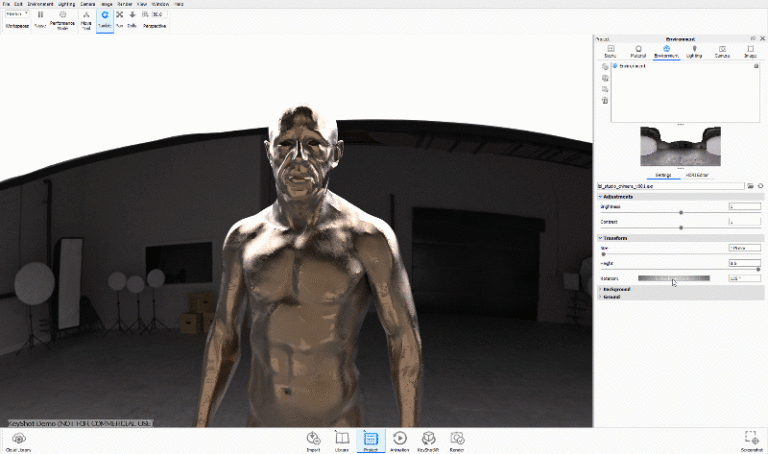Click the HDRI file name field
Screen dimensions: 768x454
pyautogui.click(x=671, y=186)
